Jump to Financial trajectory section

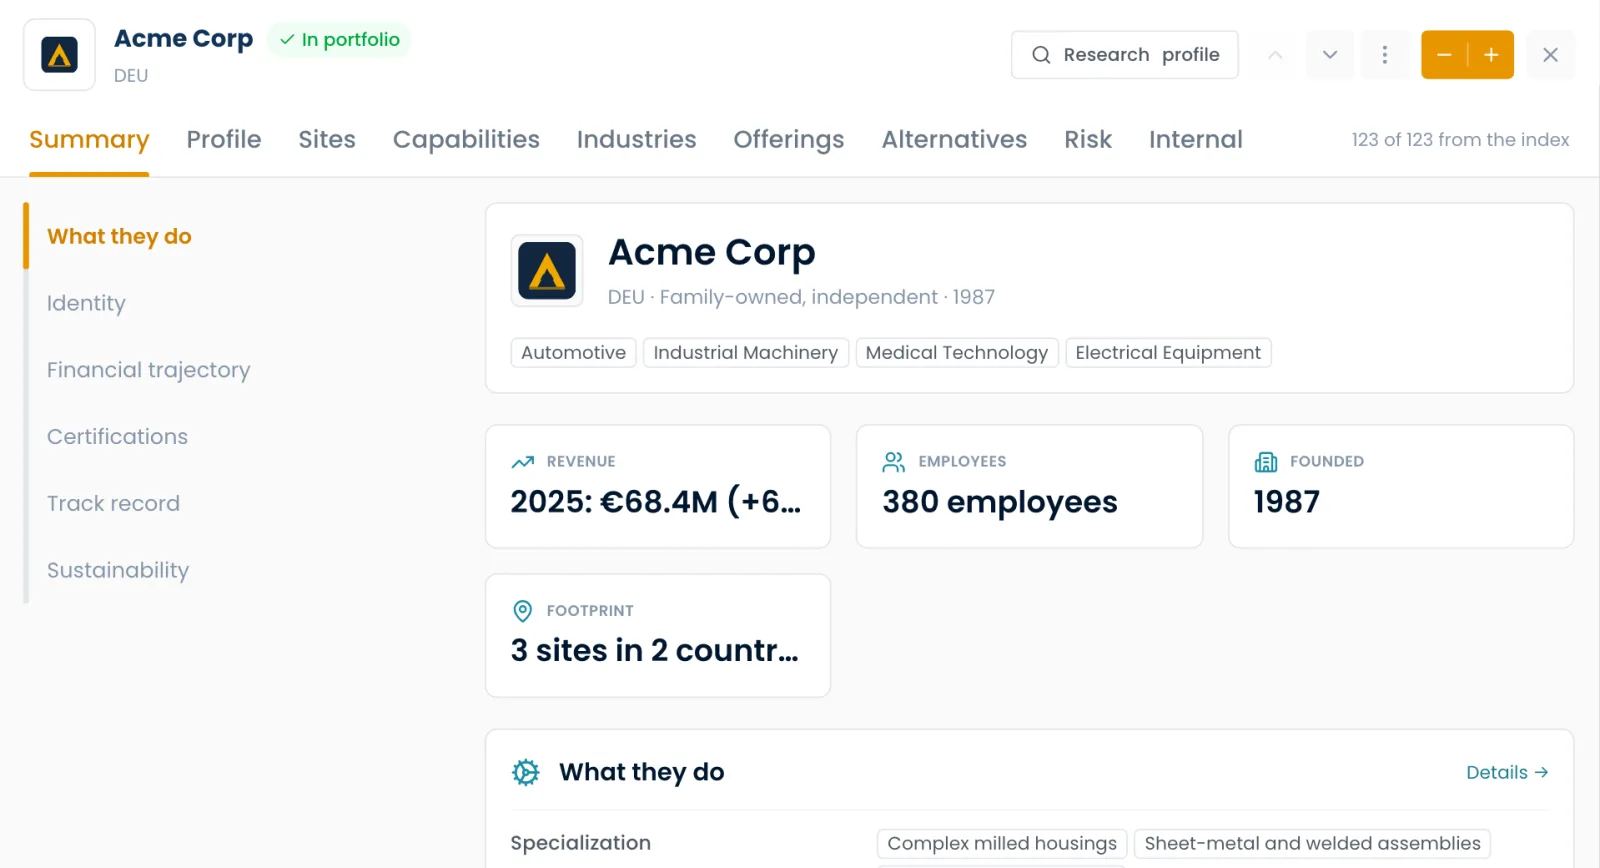[x=148, y=371]
